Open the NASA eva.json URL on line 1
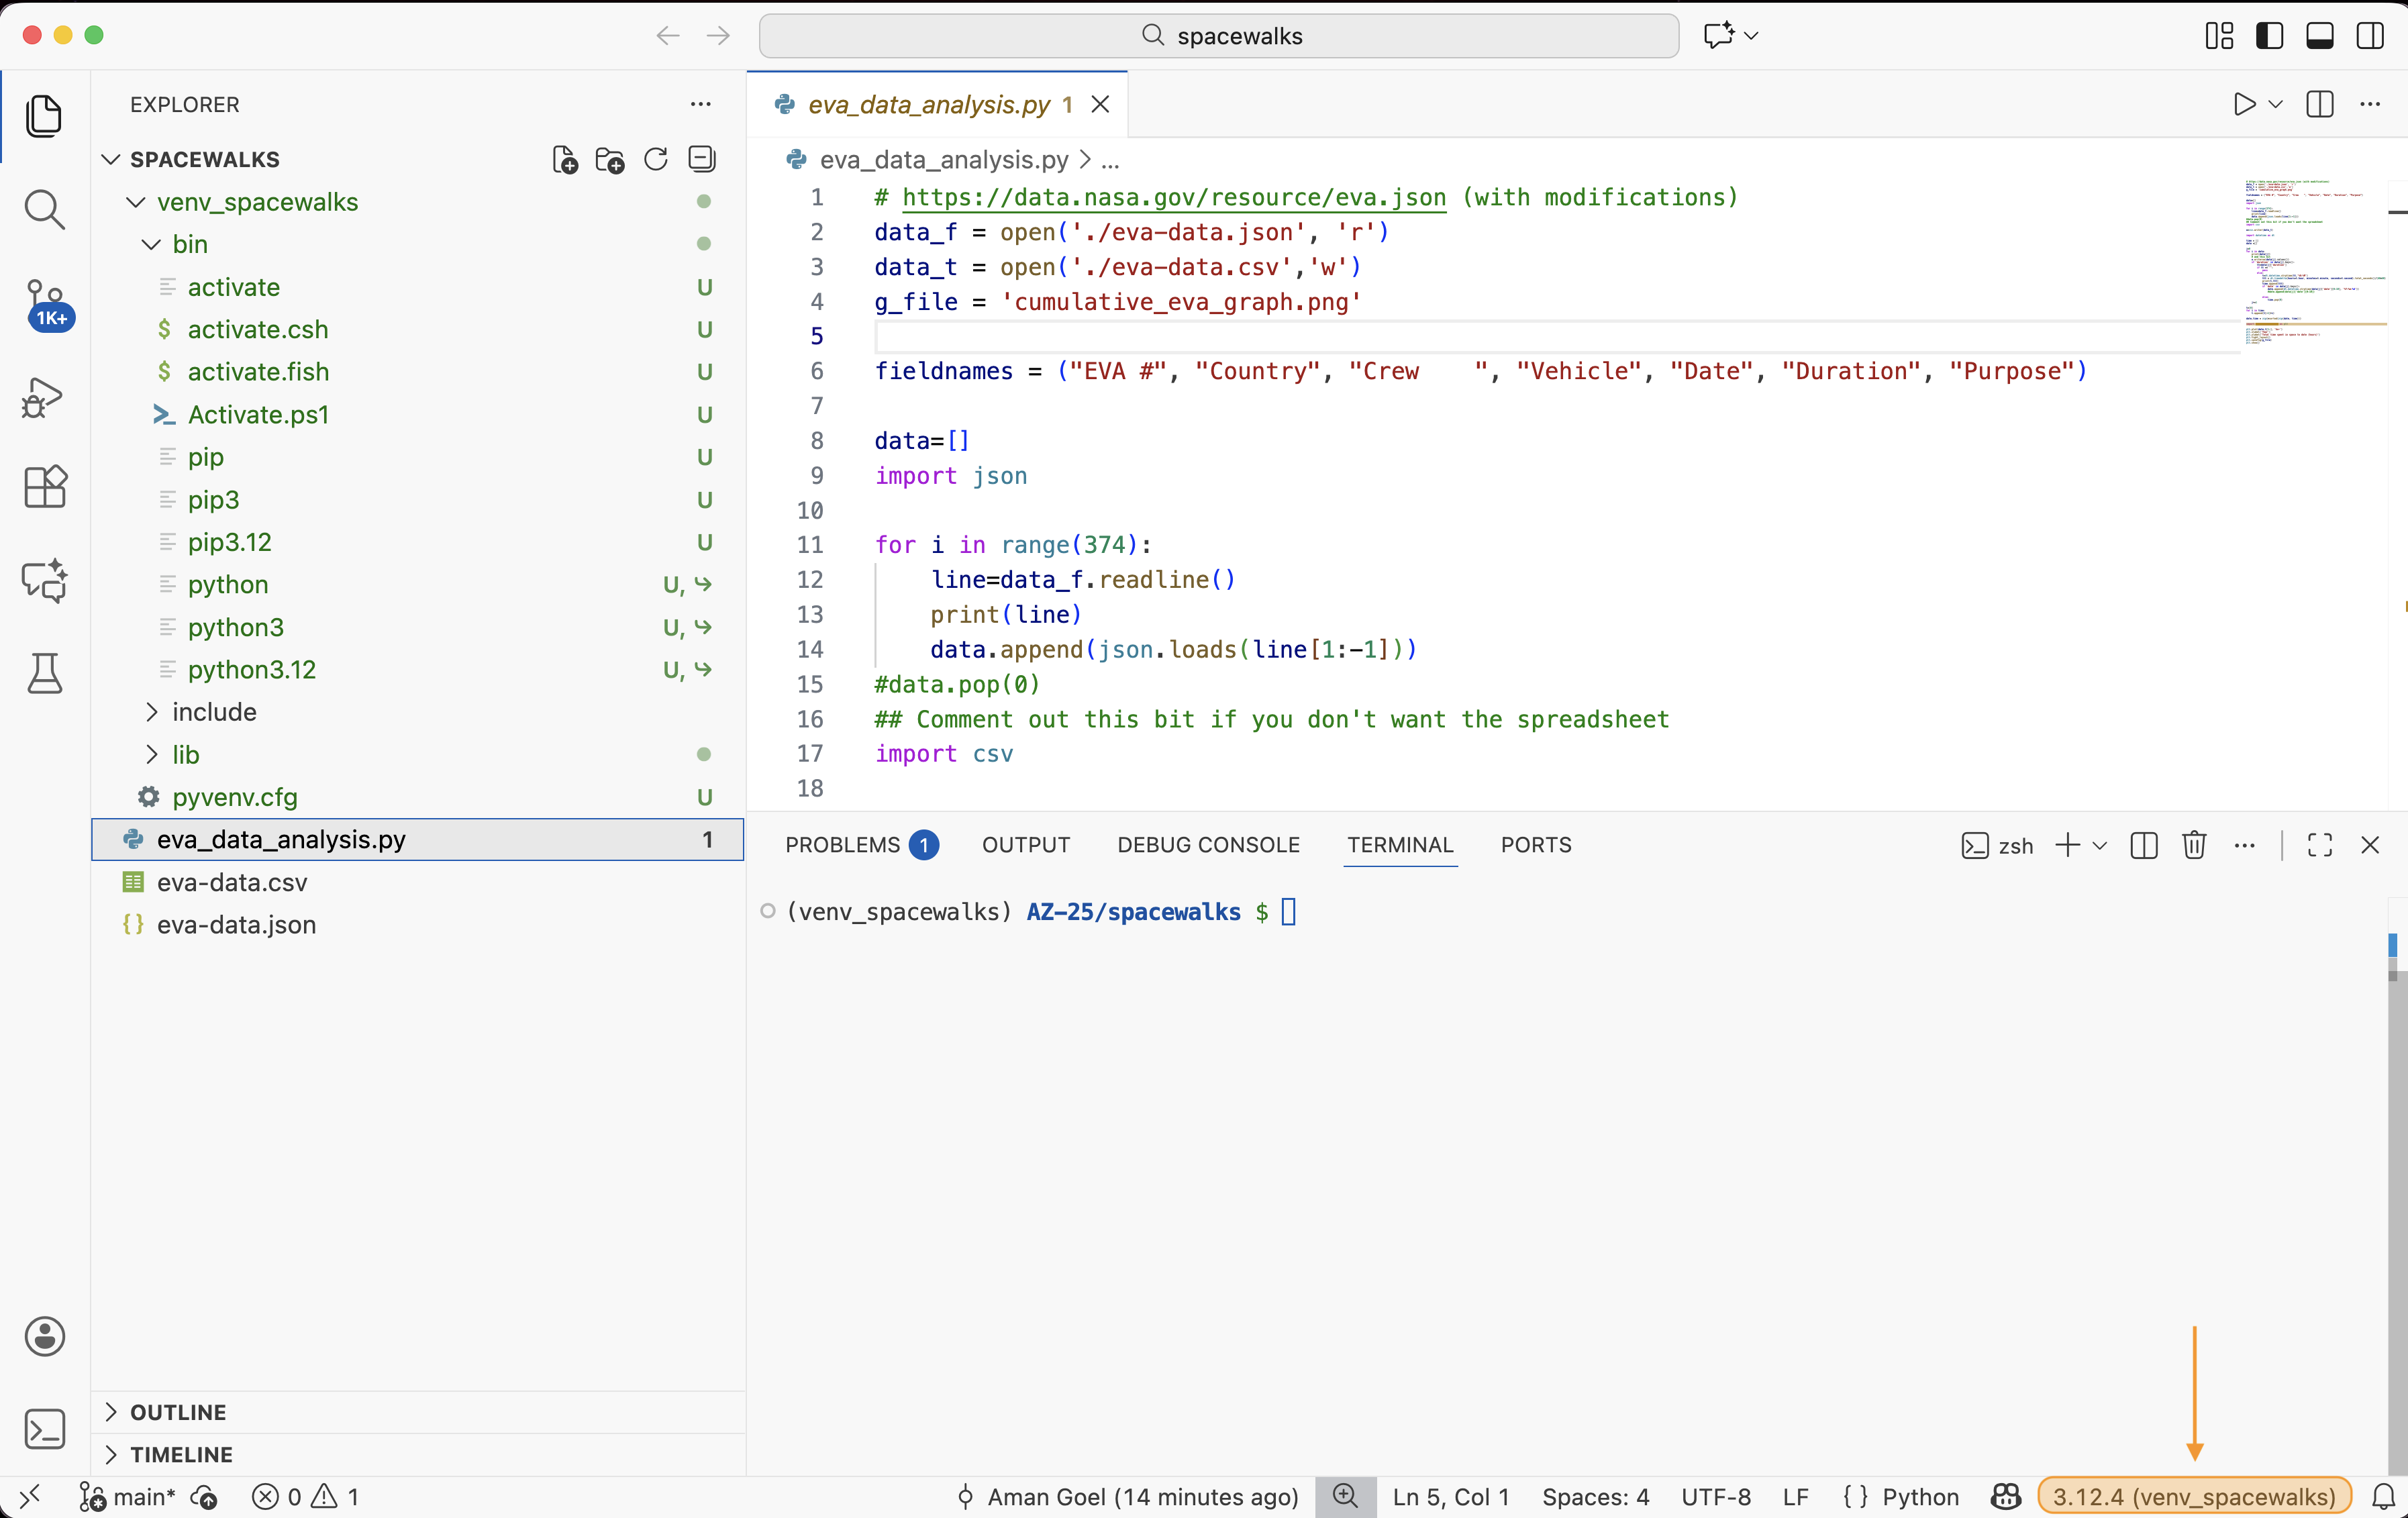This screenshot has width=2408, height=1518. (x=1172, y=197)
